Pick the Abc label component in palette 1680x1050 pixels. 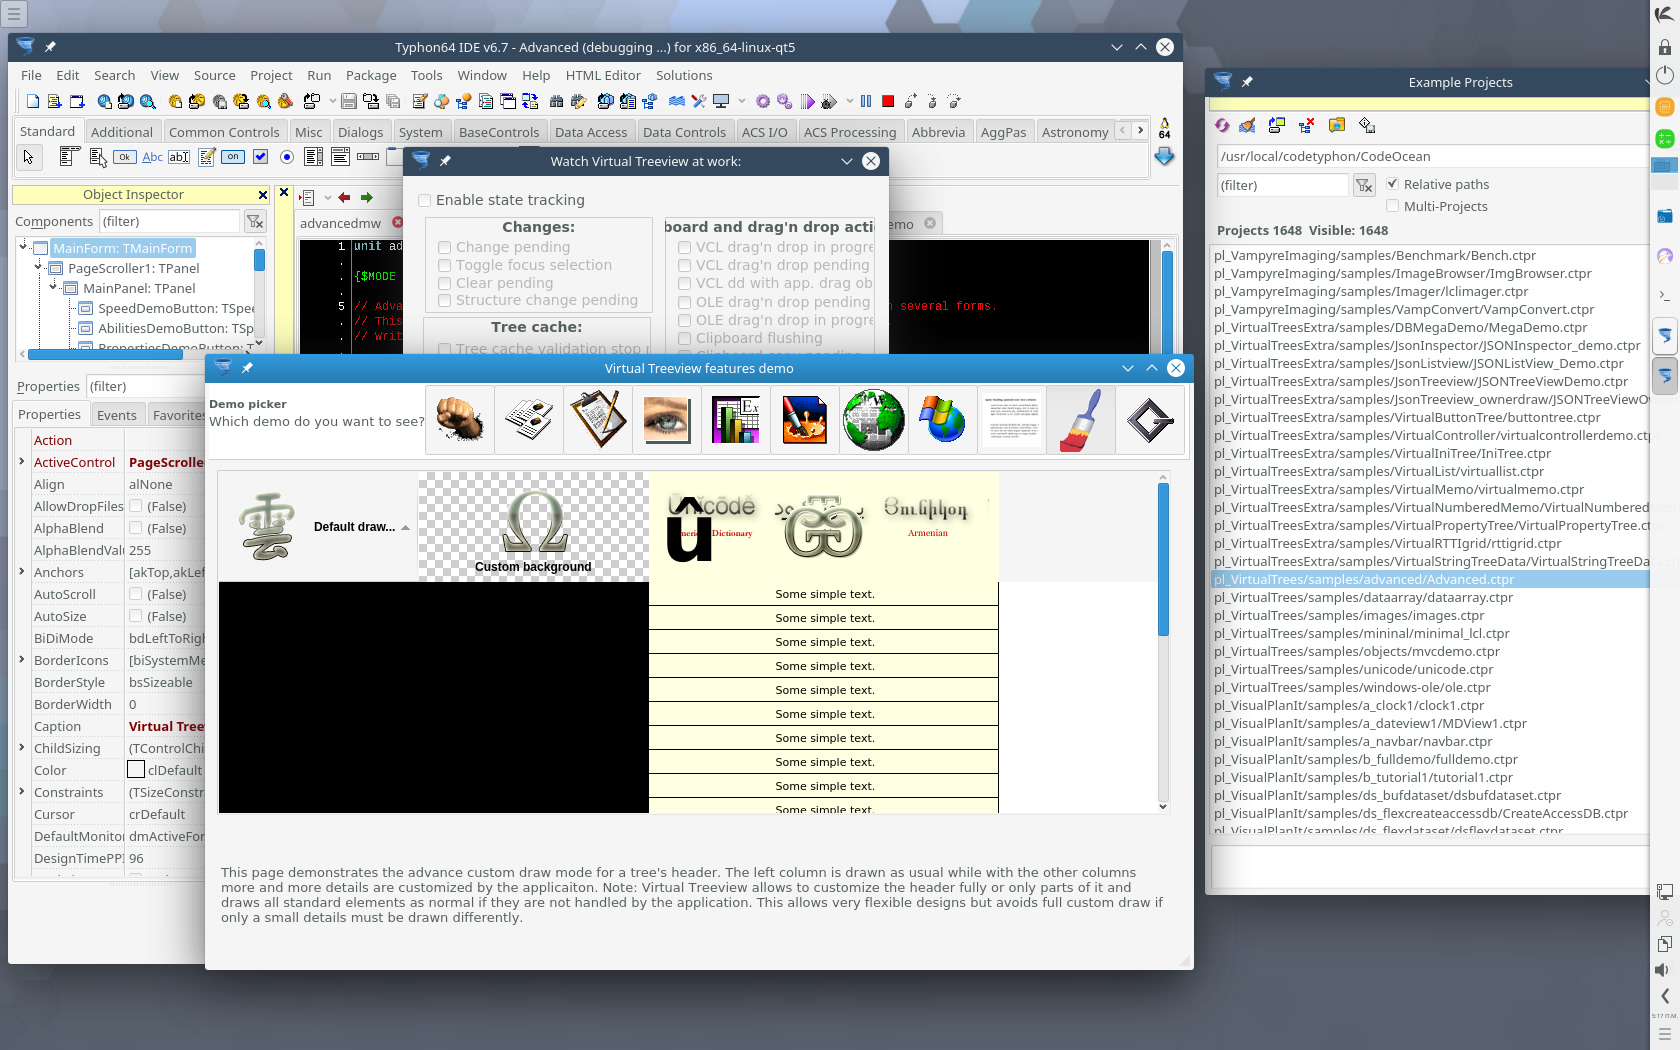point(152,157)
